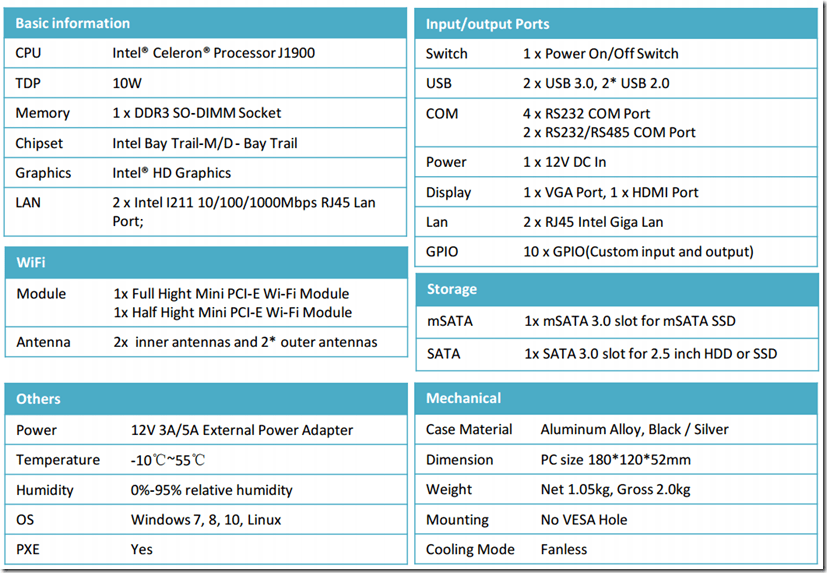This screenshot has height=573, width=827.
Task: Click the Storage section header
Action: [452, 289]
